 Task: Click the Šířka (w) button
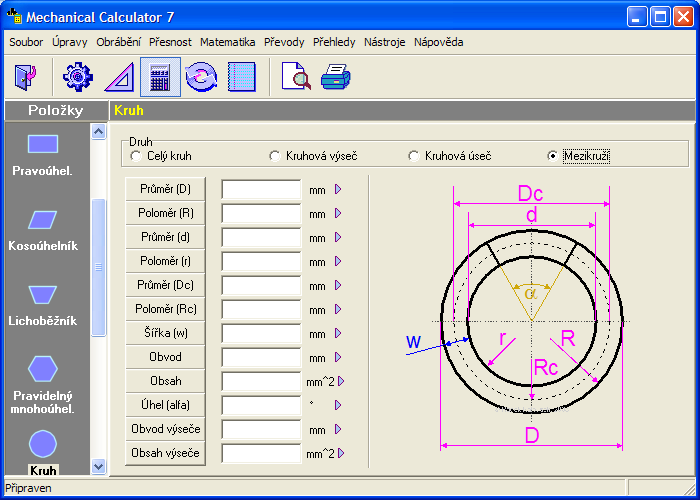[165, 333]
